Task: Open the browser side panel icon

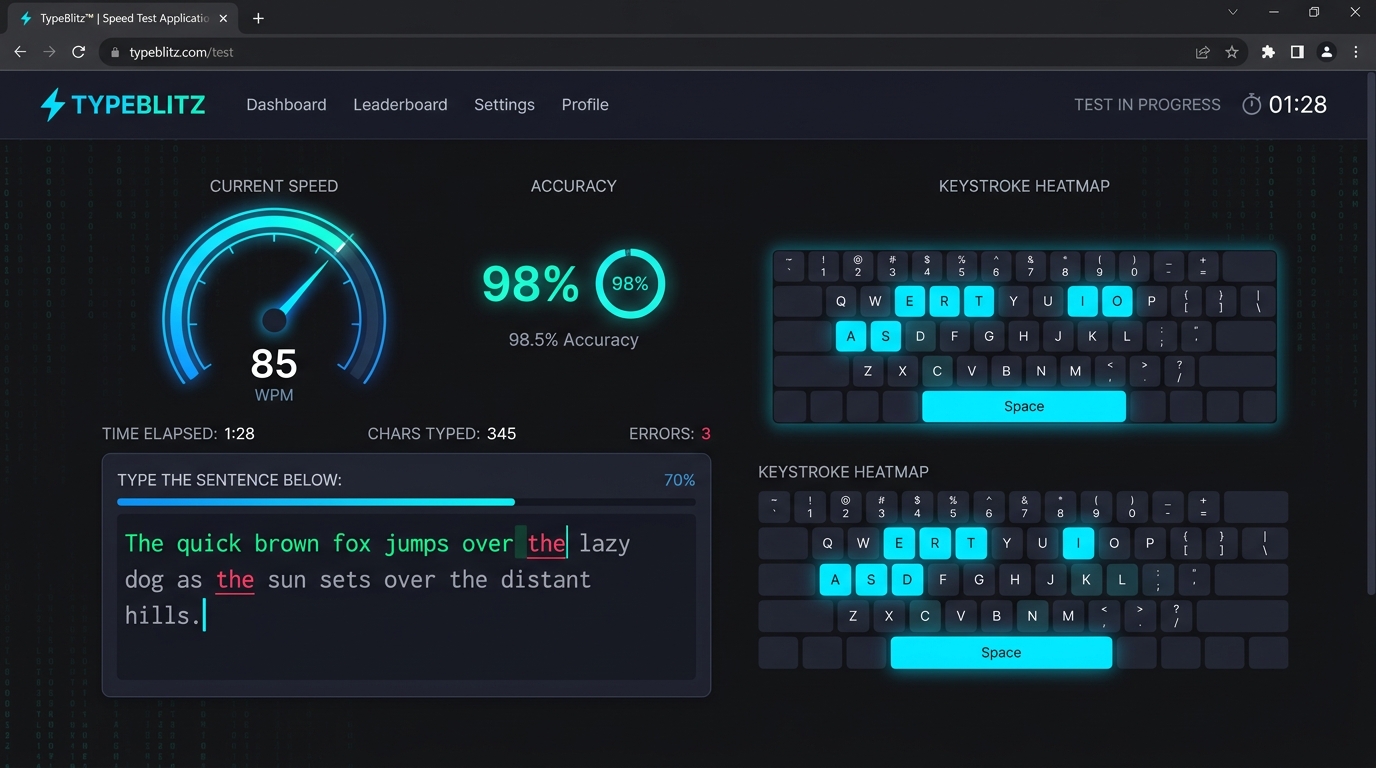Action: [x=1297, y=52]
